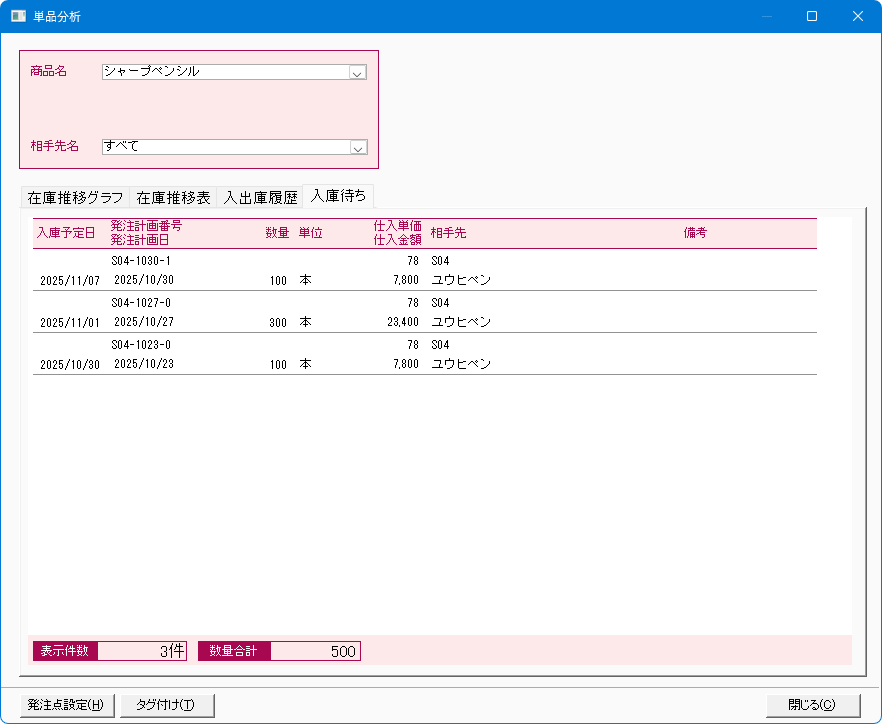
Task: Select order row S04-1030-1
Action: pos(141,261)
